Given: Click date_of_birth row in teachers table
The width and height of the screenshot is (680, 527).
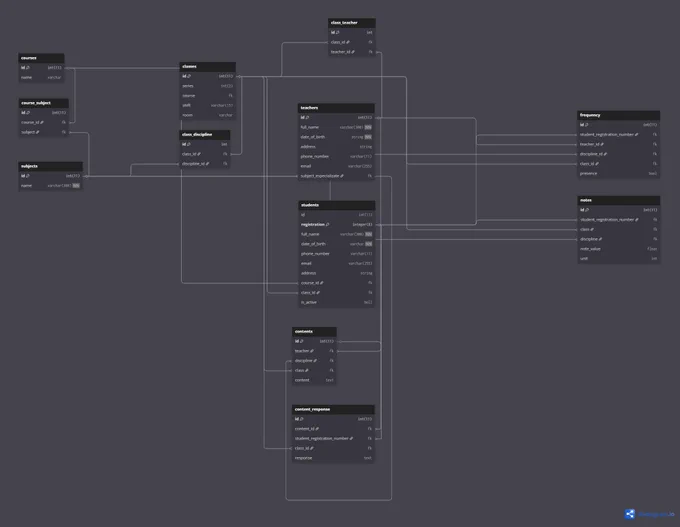Looking at the screenshot, I should tap(336, 137).
